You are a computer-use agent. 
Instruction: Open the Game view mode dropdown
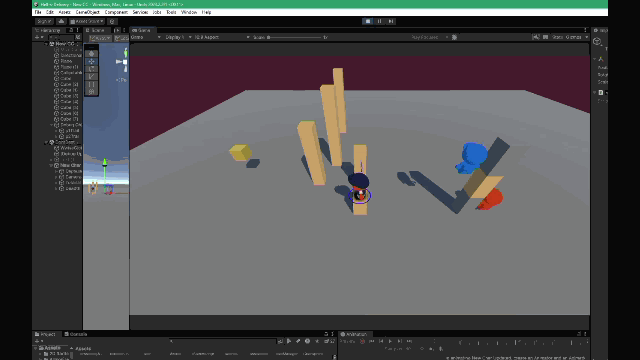pyautogui.click(x=146, y=37)
